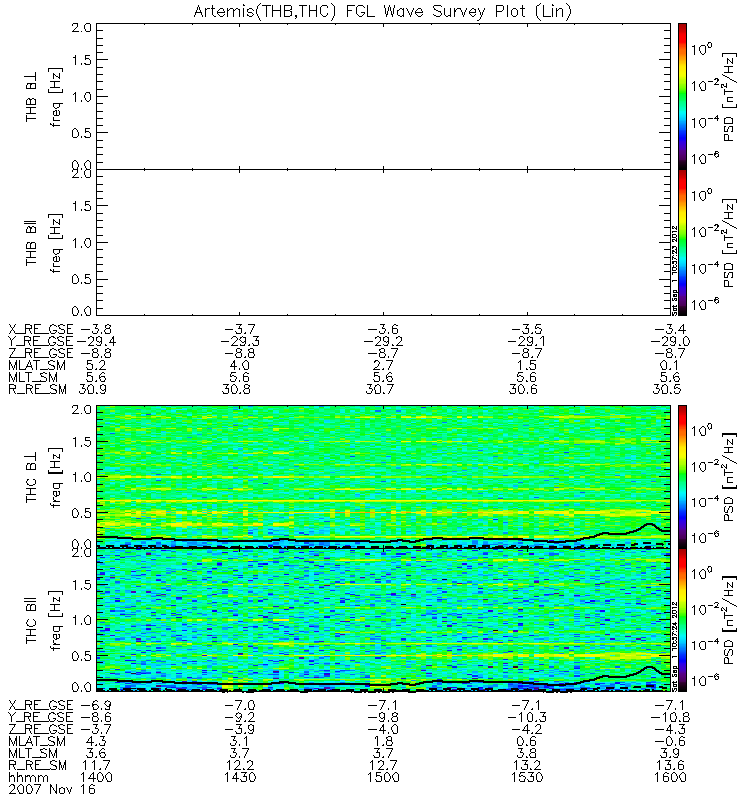Click the THC Y_RE_GSE value '-8.6'
This screenshot has height=800, width=750.
pos(95,717)
